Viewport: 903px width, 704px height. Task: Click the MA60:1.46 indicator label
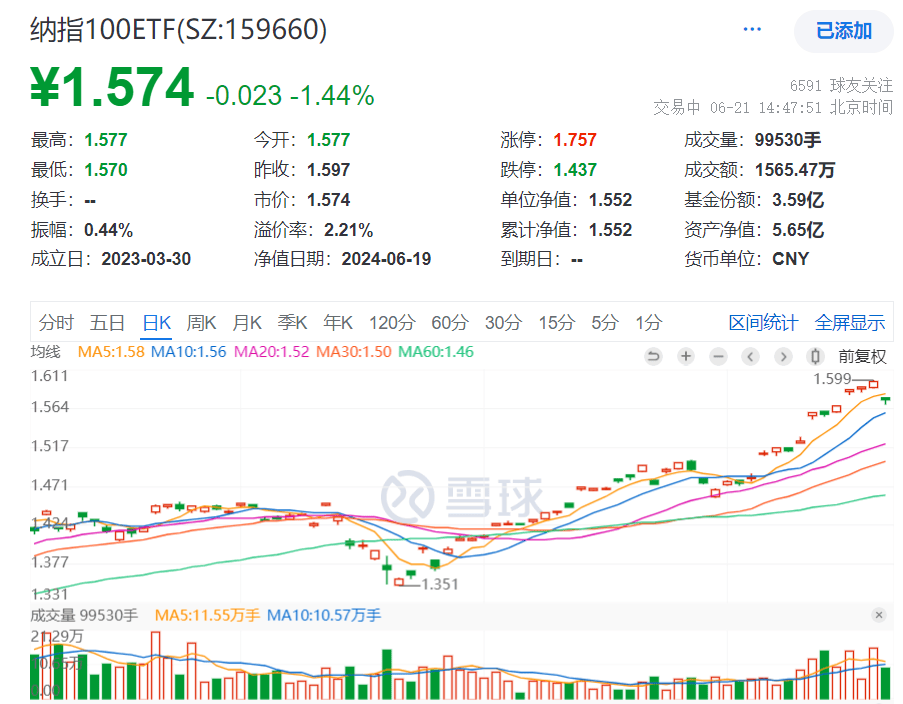(x=436, y=351)
